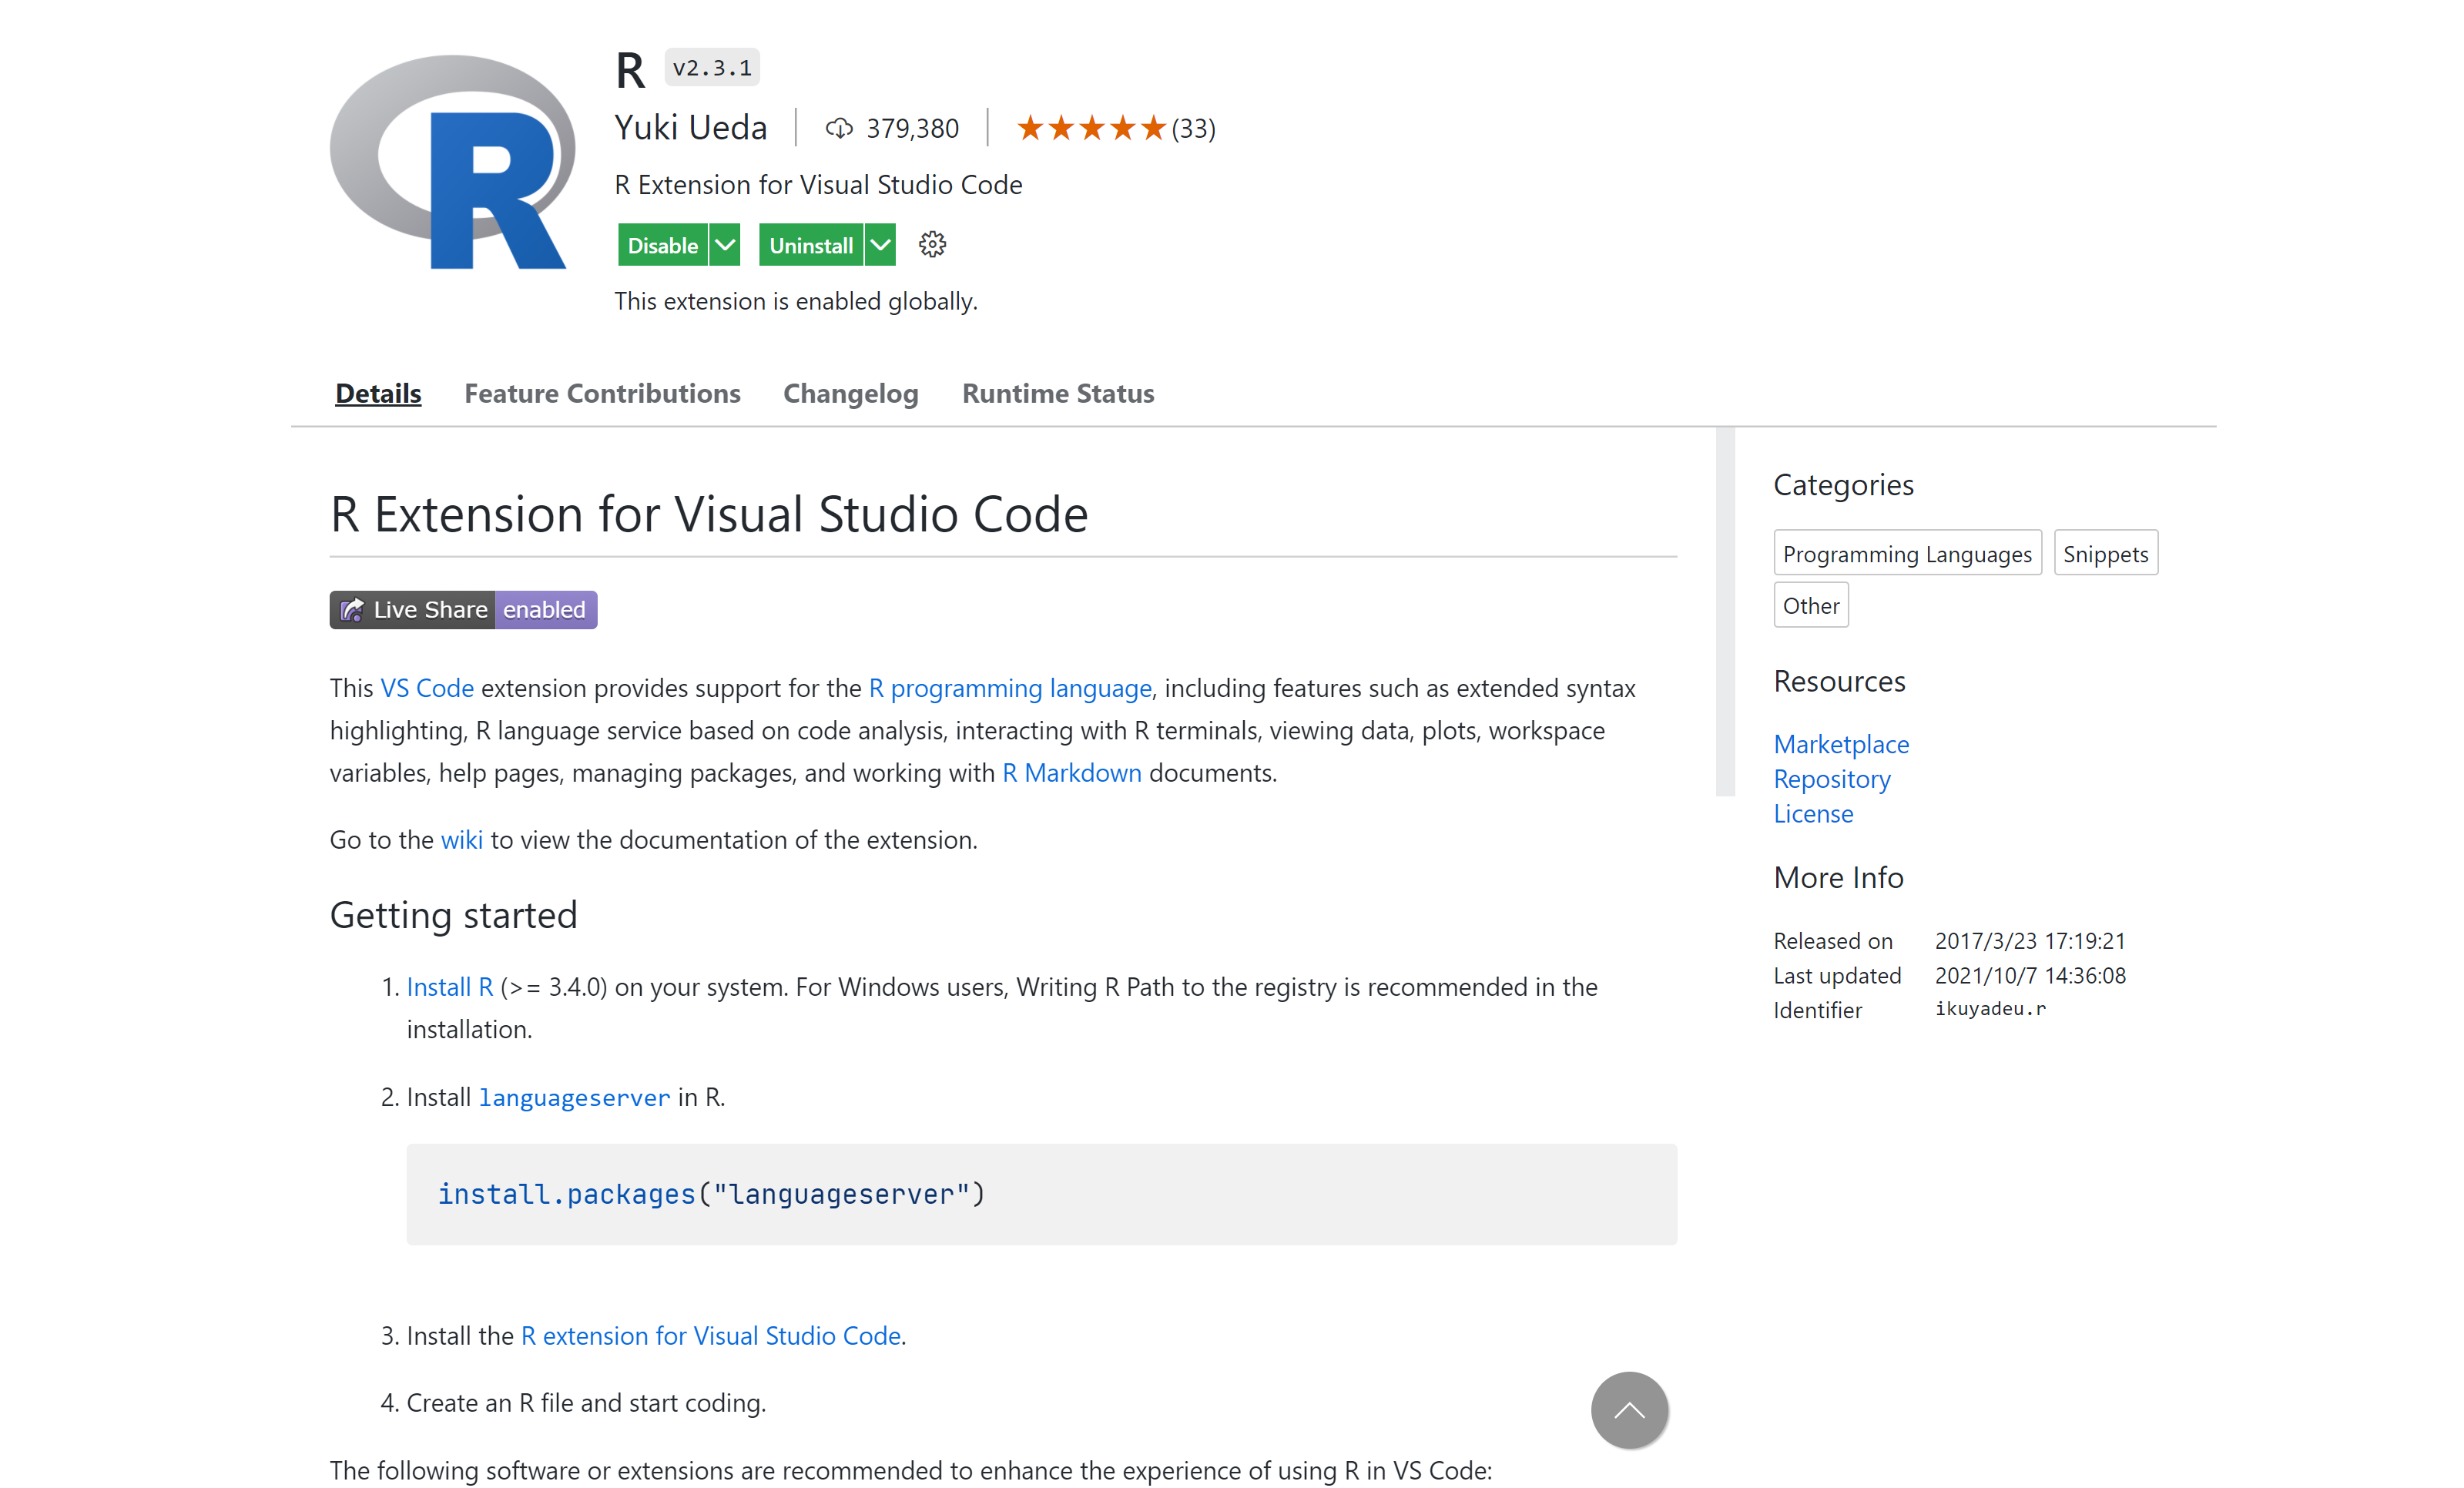This screenshot has height=1488, width=2464.
Task: Select the Snippets category
Action: coord(2106,553)
